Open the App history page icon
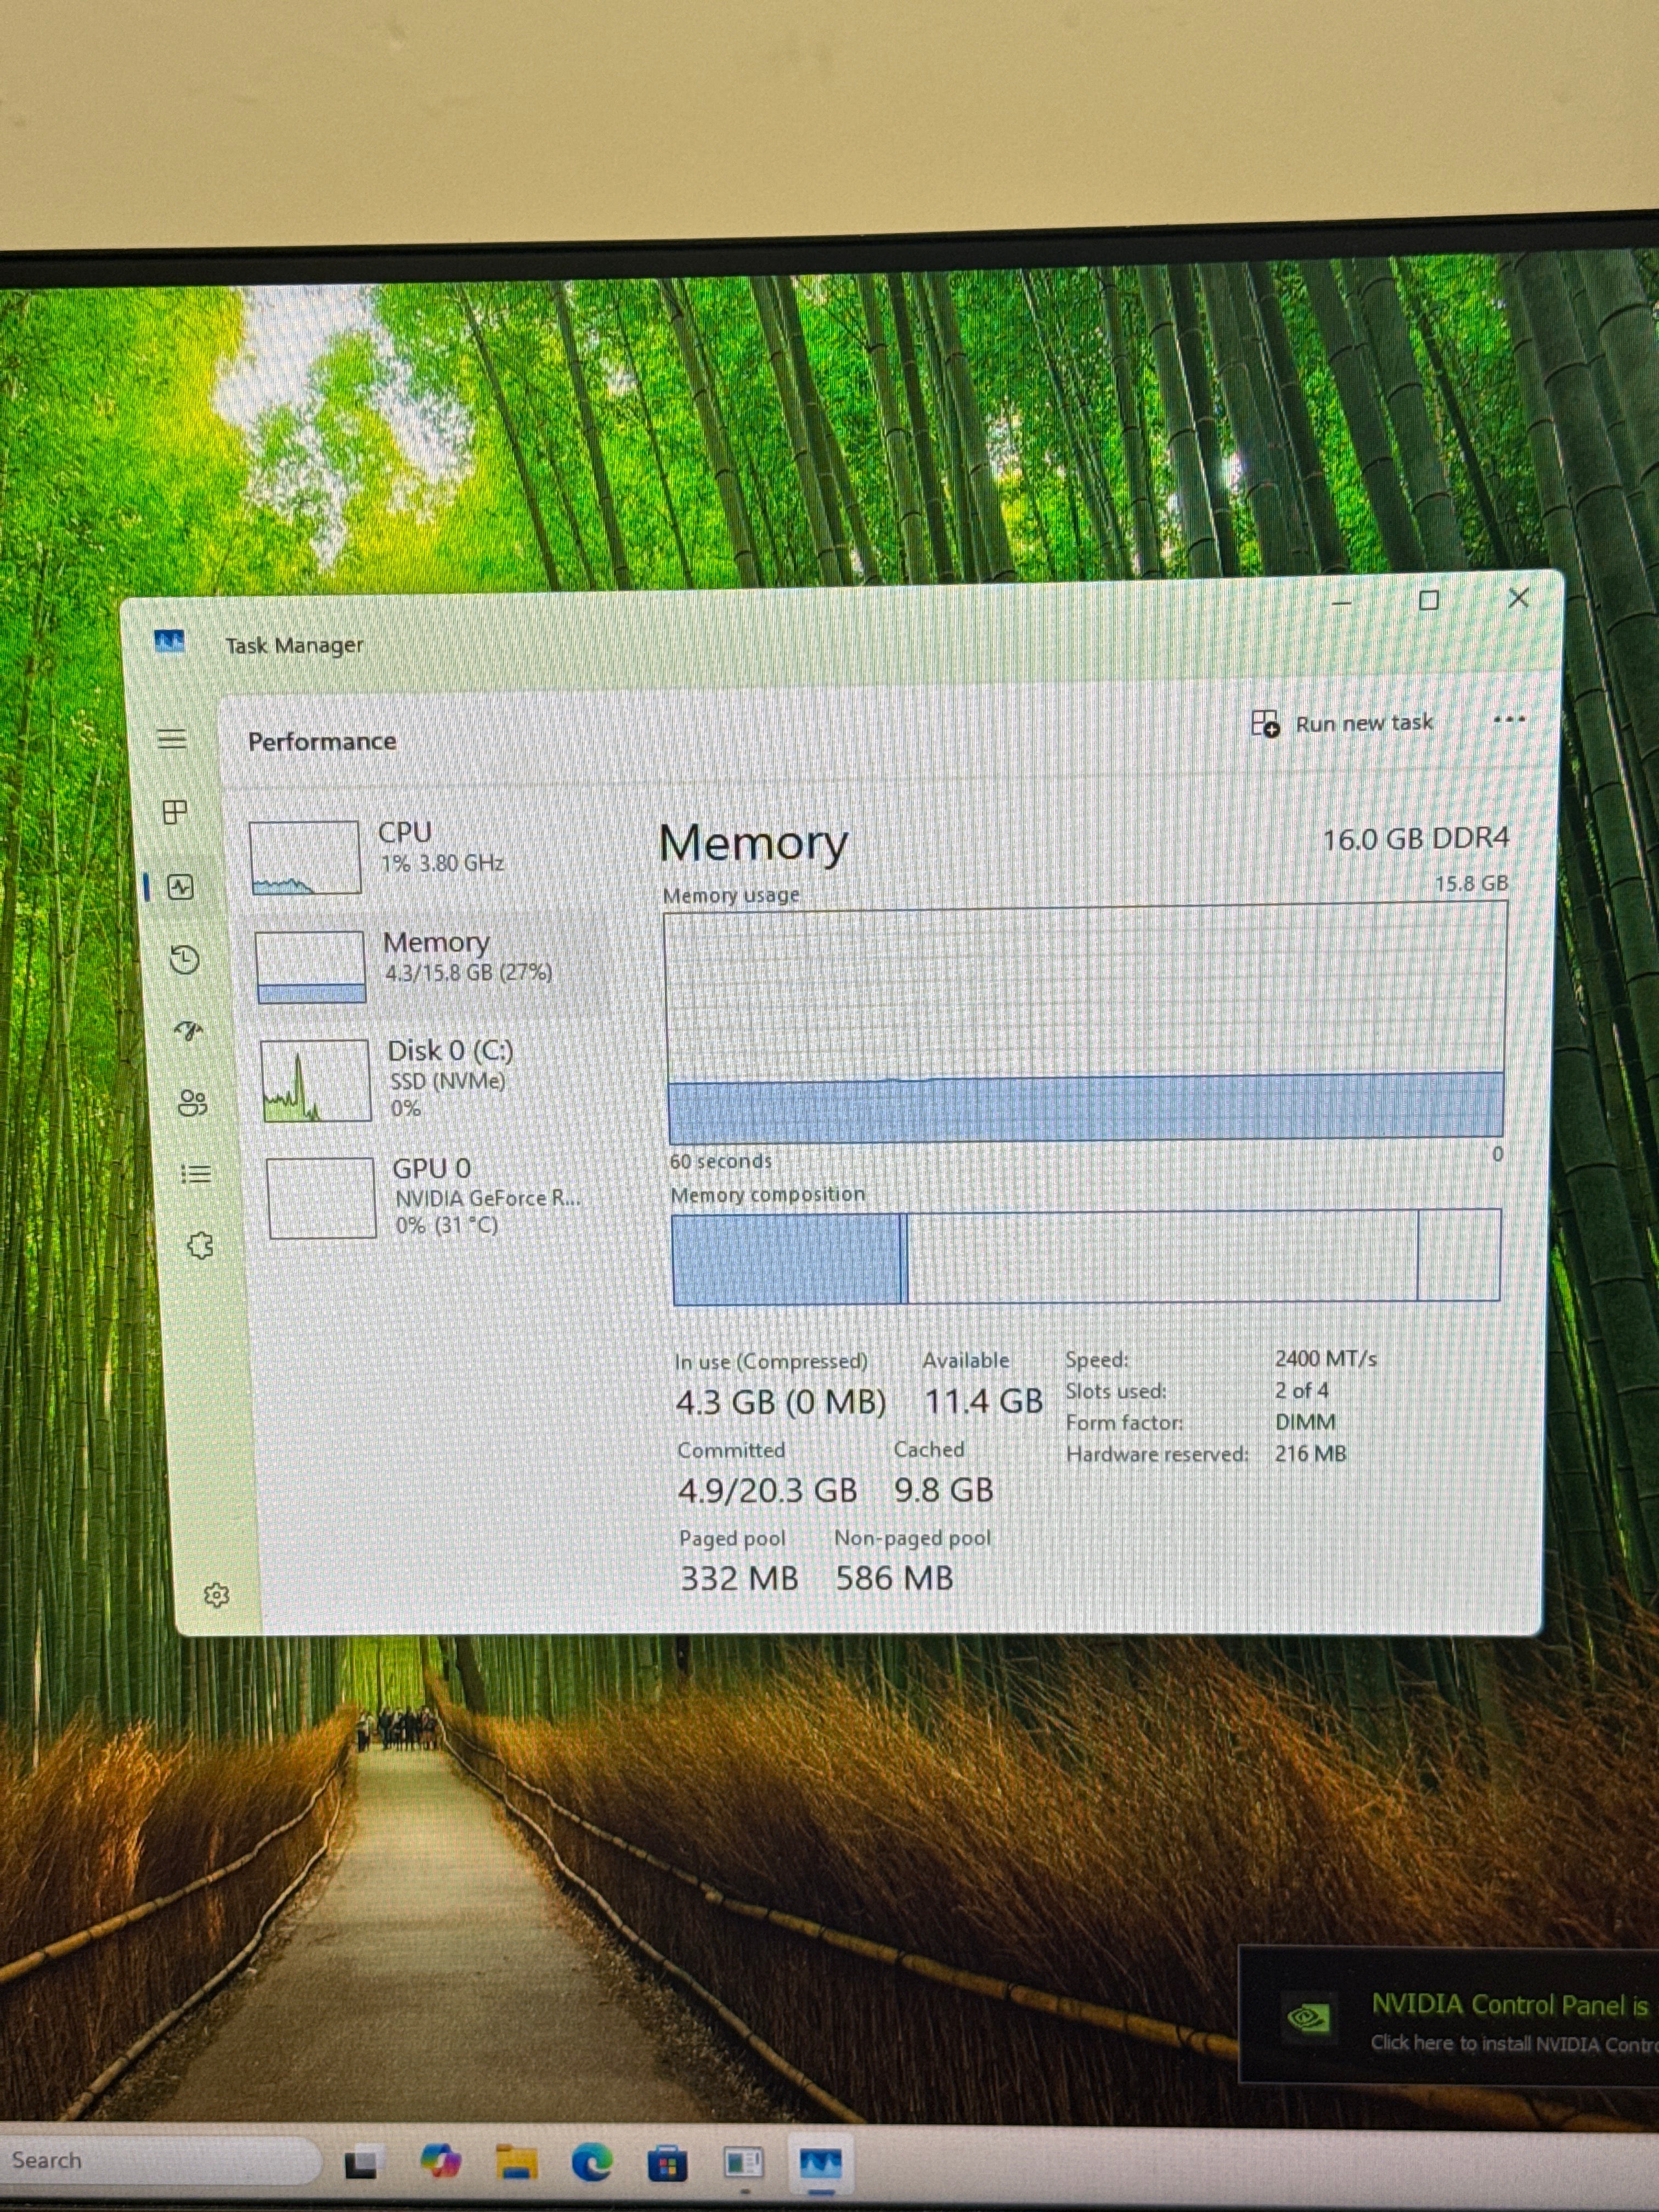Viewport: 1659px width, 2212px height. [x=184, y=960]
